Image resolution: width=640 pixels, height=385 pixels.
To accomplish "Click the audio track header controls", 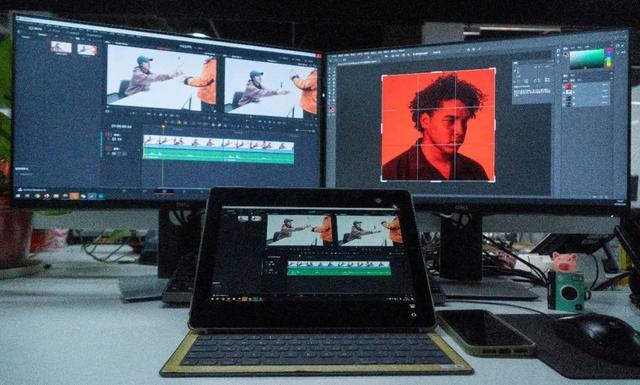I will 117,151.
